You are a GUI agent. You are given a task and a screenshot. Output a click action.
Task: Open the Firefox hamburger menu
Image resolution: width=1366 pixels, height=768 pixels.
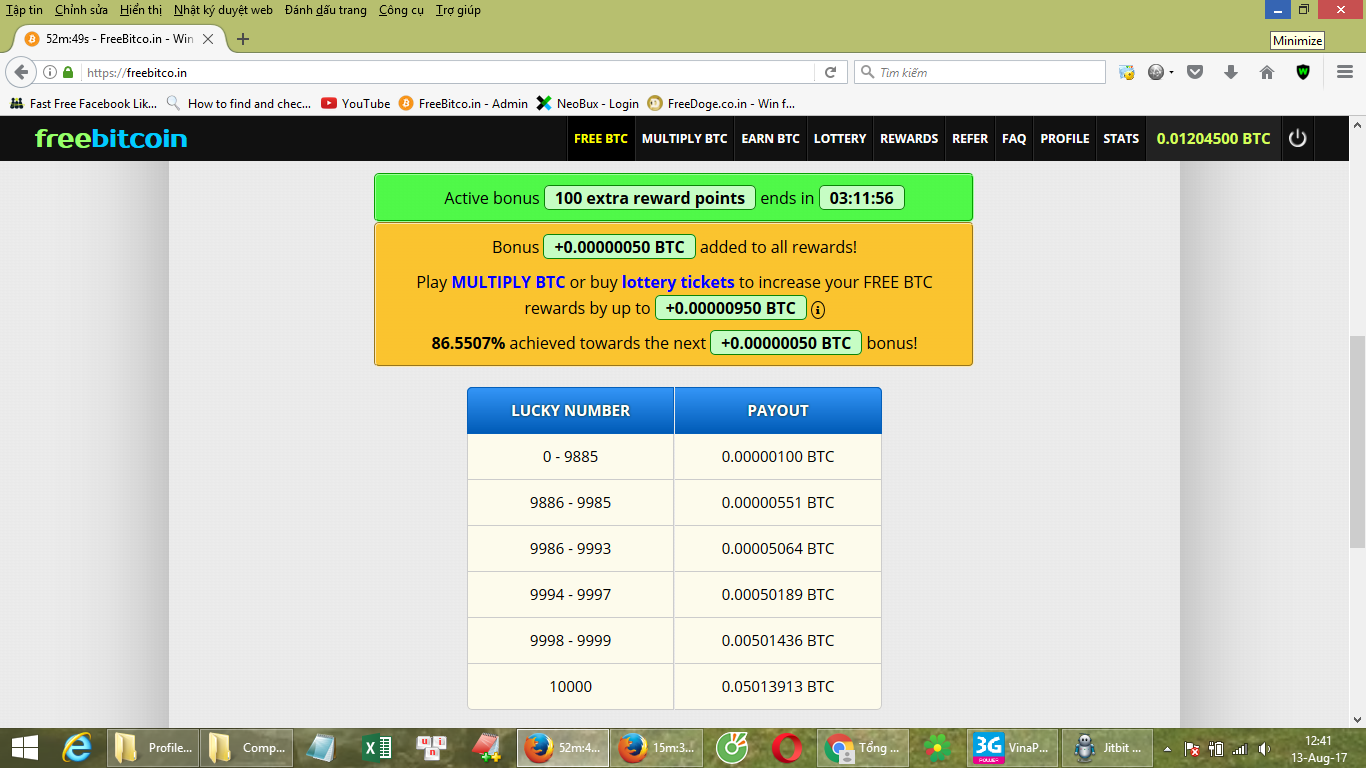coord(1345,72)
